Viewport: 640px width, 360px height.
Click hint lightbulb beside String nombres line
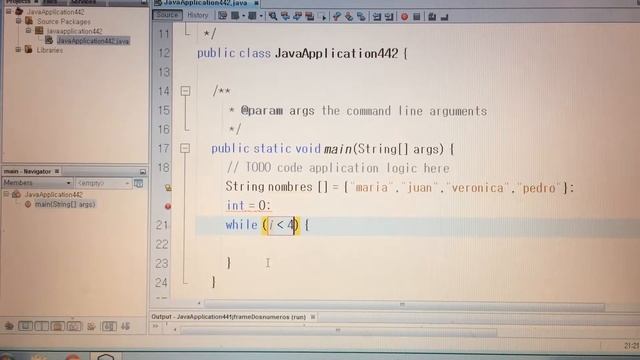[168, 188]
